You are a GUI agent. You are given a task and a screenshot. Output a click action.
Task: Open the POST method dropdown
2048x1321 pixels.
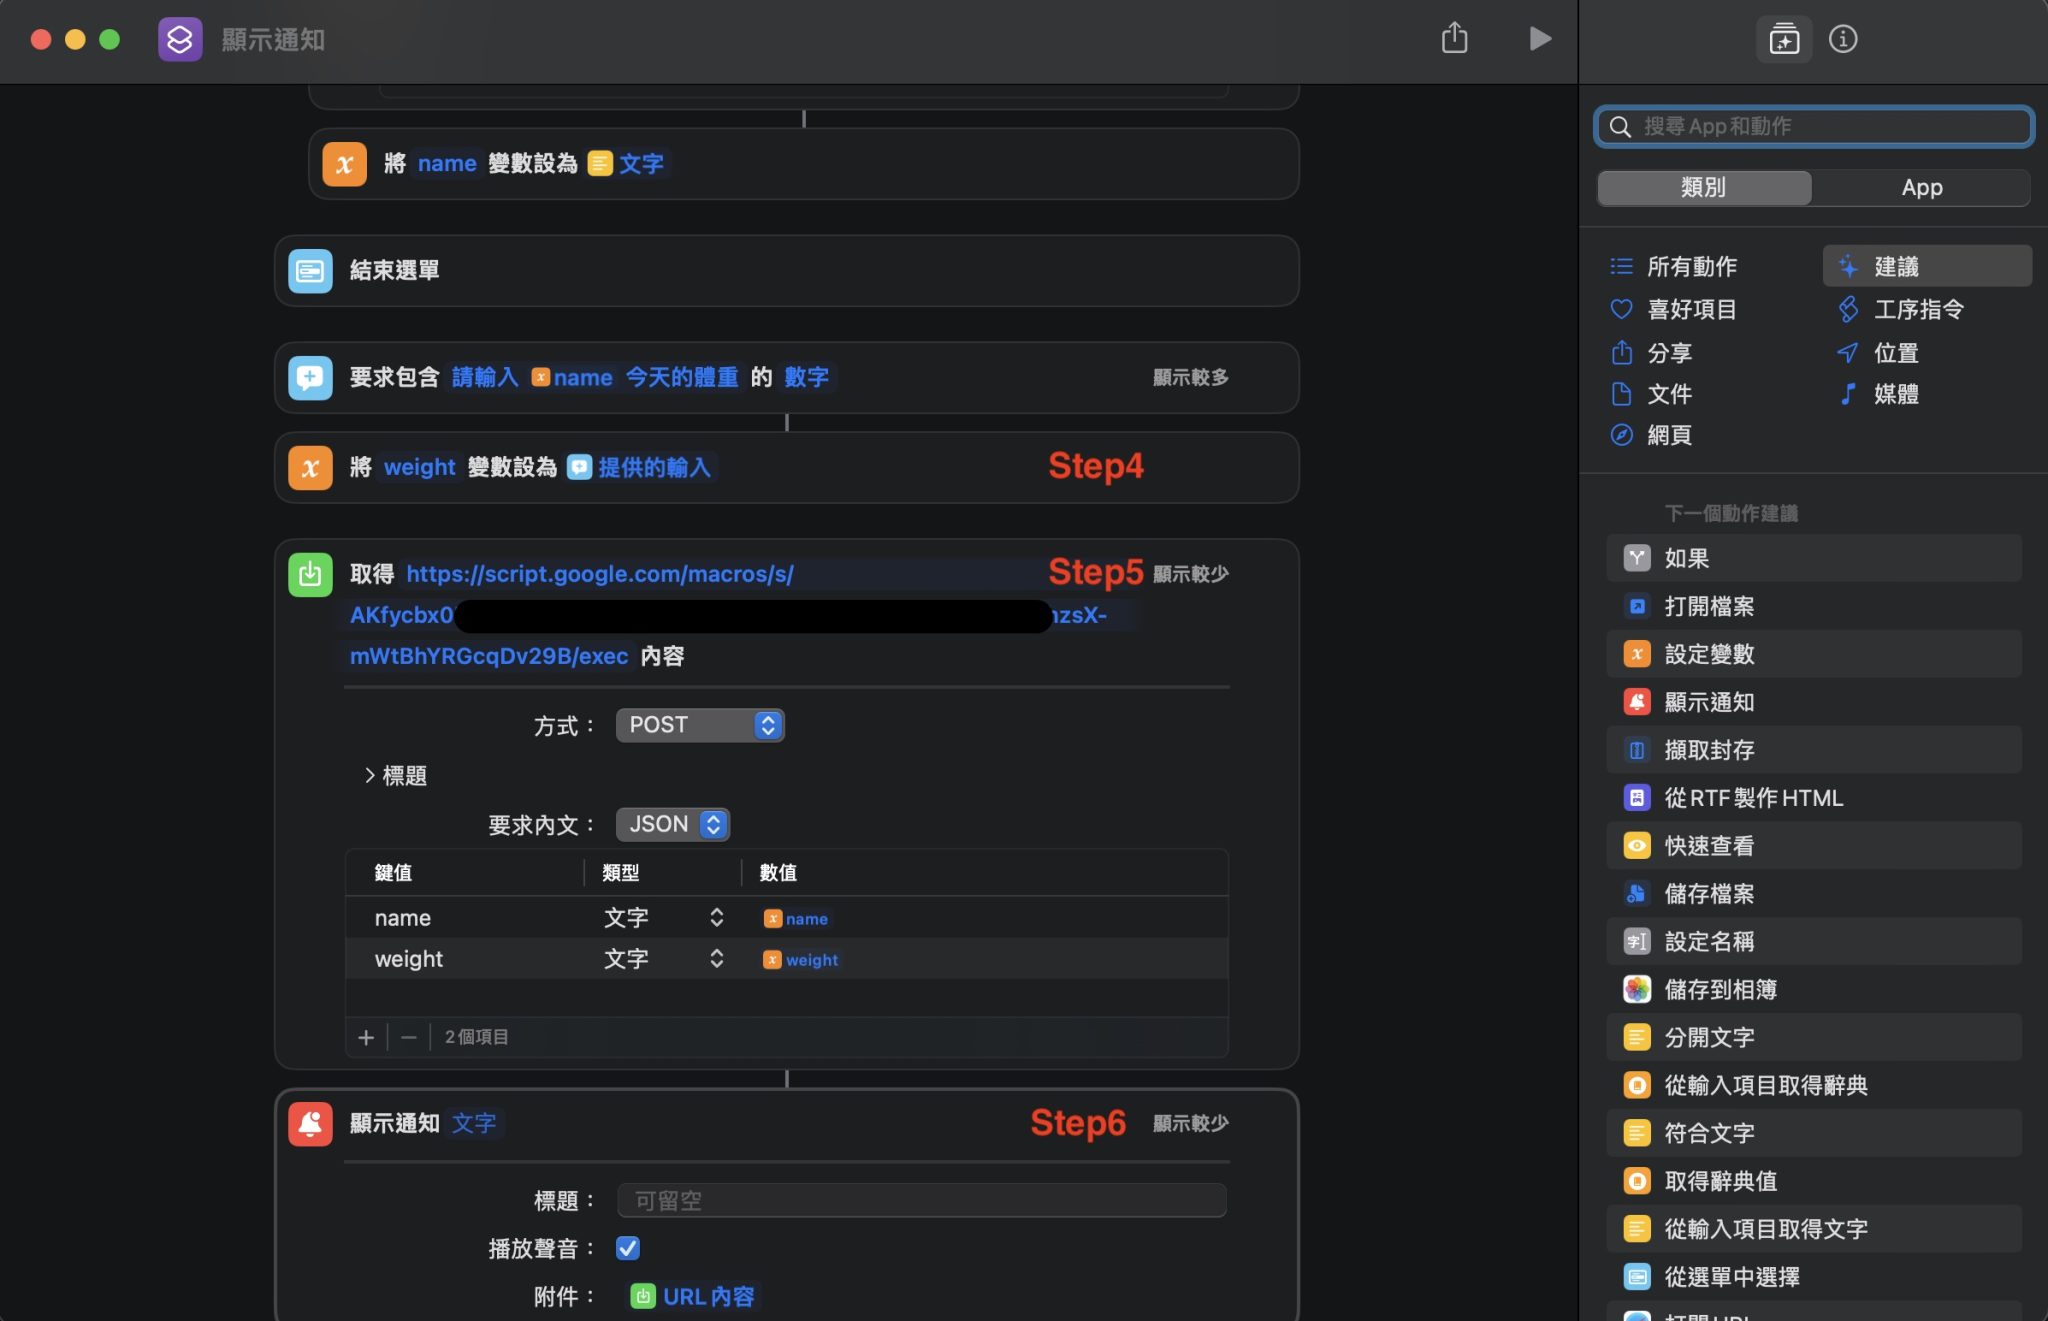pyautogui.click(x=700, y=725)
